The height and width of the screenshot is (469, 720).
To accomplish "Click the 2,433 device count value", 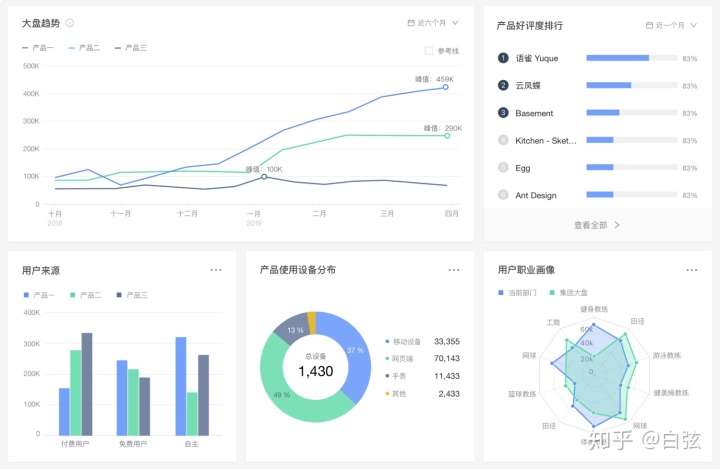I will (449, 394).
